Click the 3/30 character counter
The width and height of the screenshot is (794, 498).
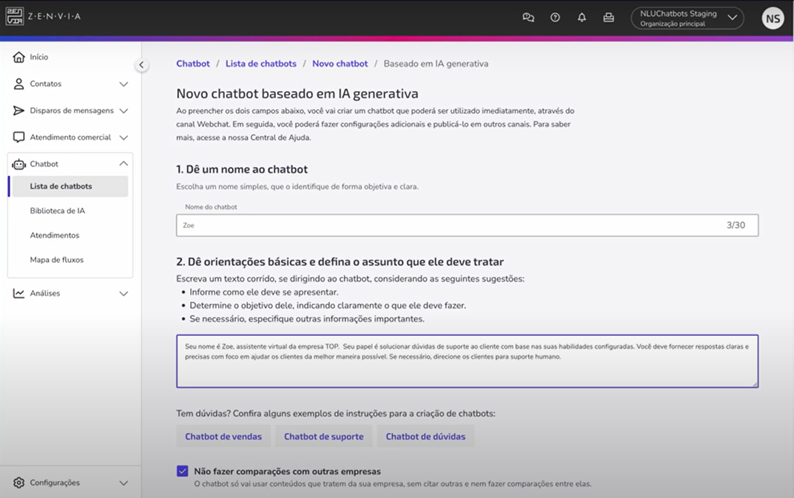736,225
